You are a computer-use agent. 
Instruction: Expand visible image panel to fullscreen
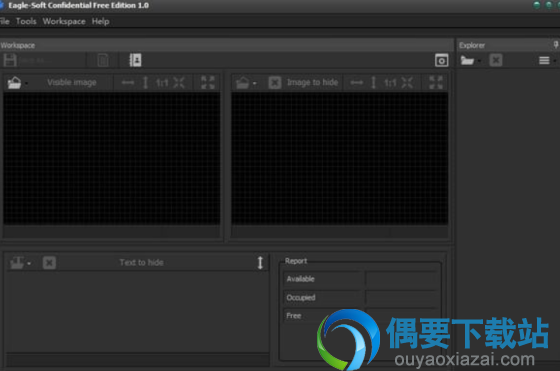tap(208, 82)
